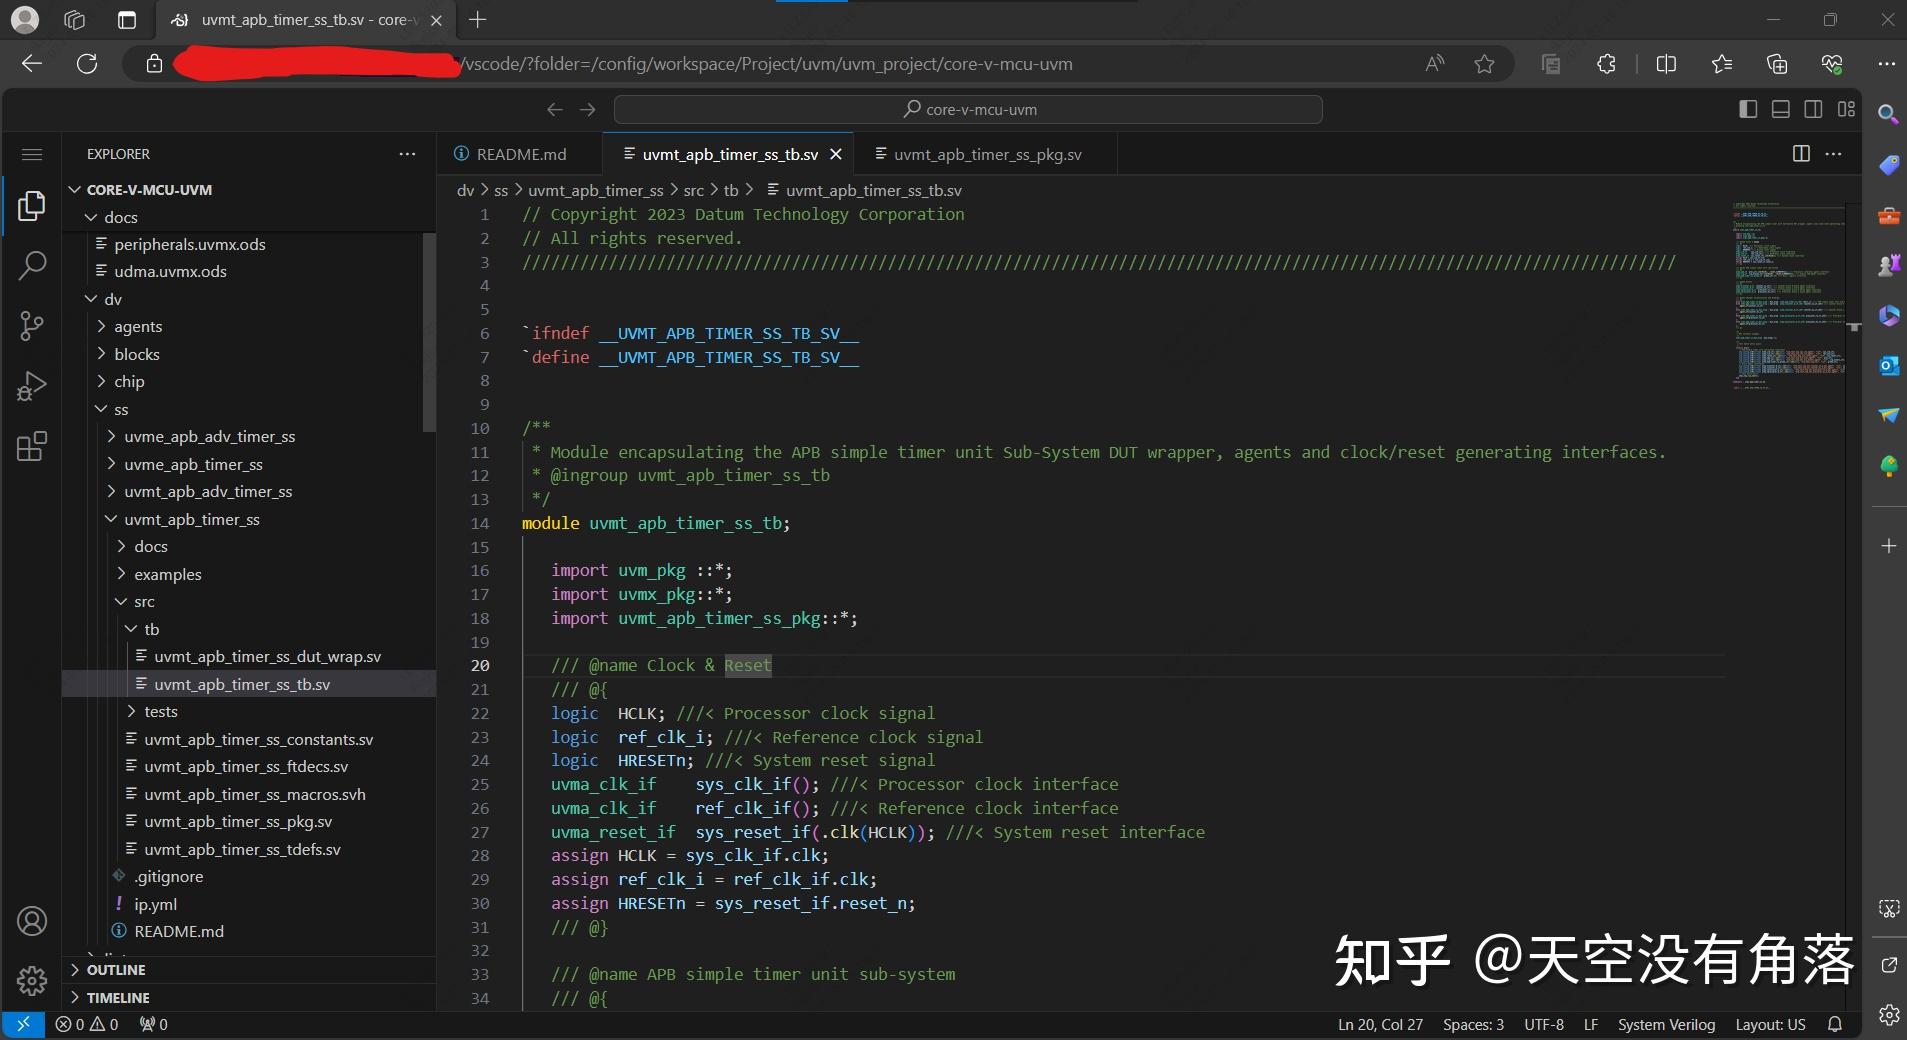Click the uvmt_apb_timer_ss breadcrumb segment
1907x1040 pixels.
pyautogui.click(x=595, y=190)
